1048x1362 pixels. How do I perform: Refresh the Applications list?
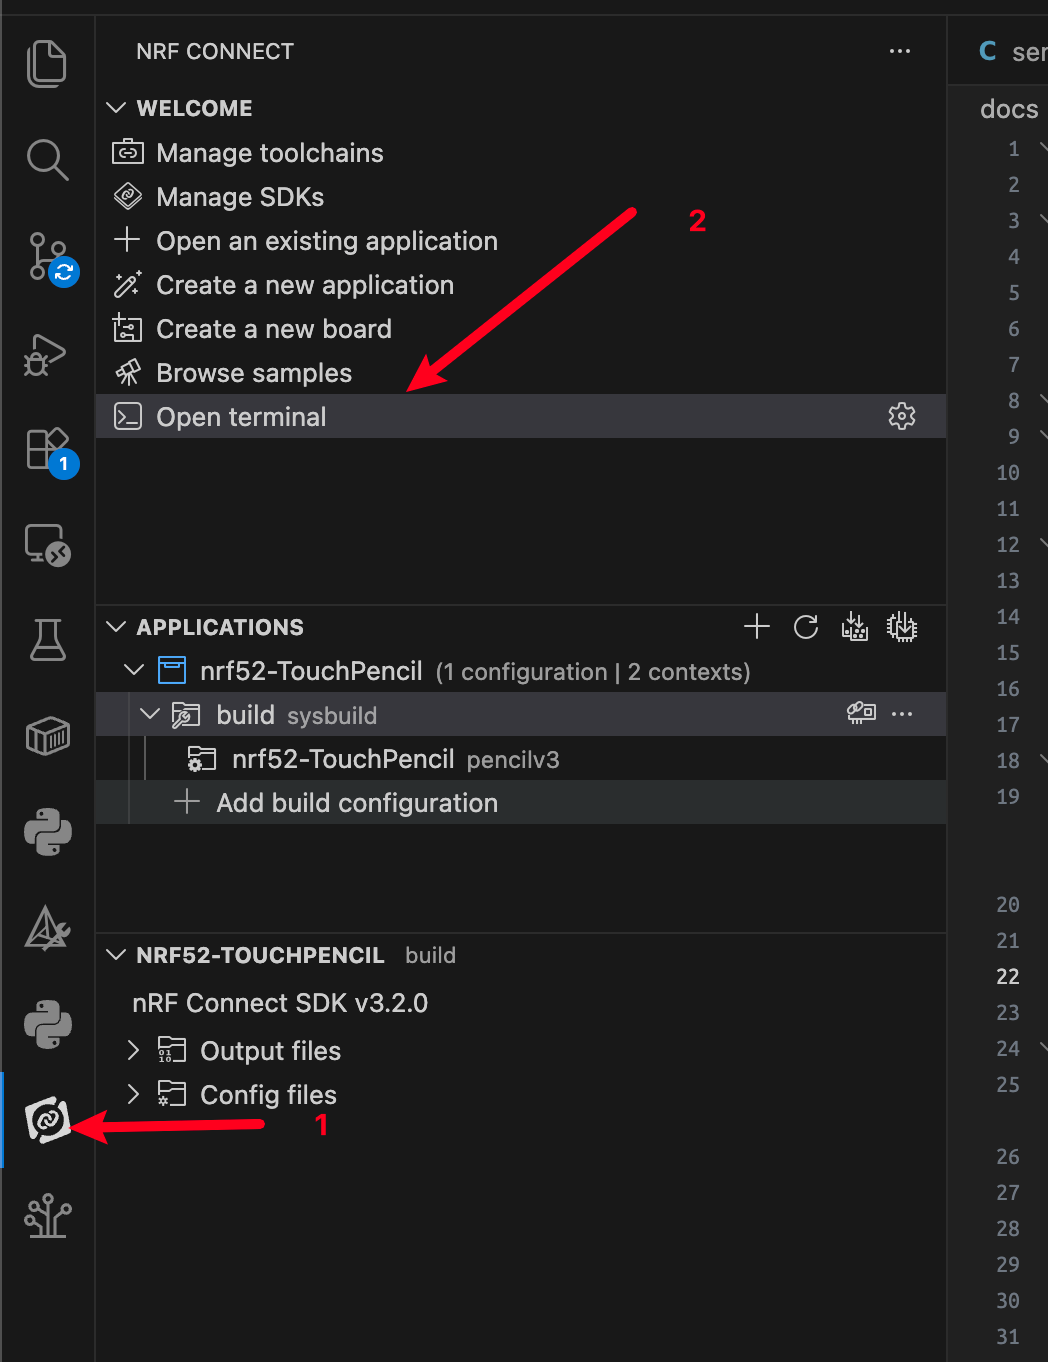click(x=806, y=627)
